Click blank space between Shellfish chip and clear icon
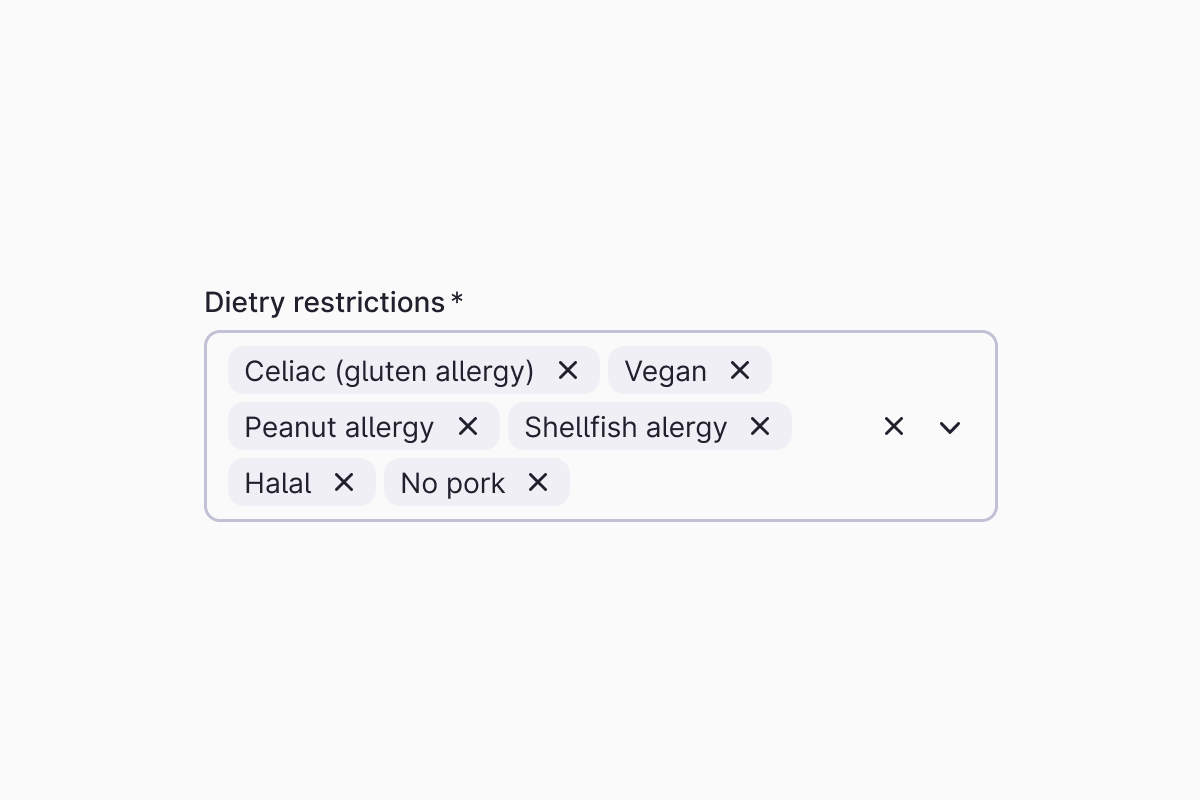This screenshot has width=1200, height=800. tap(832, 427)
